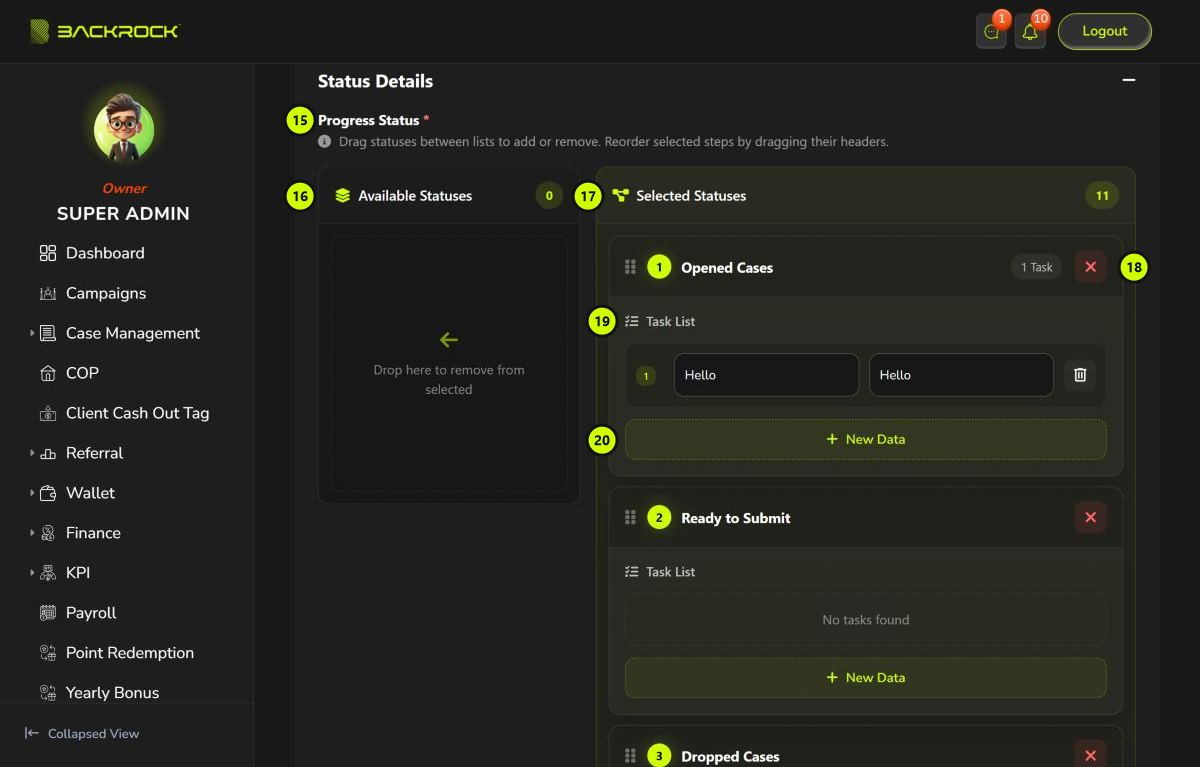
Task: Click the drag handle of Opened Cases
Action: 630,267
